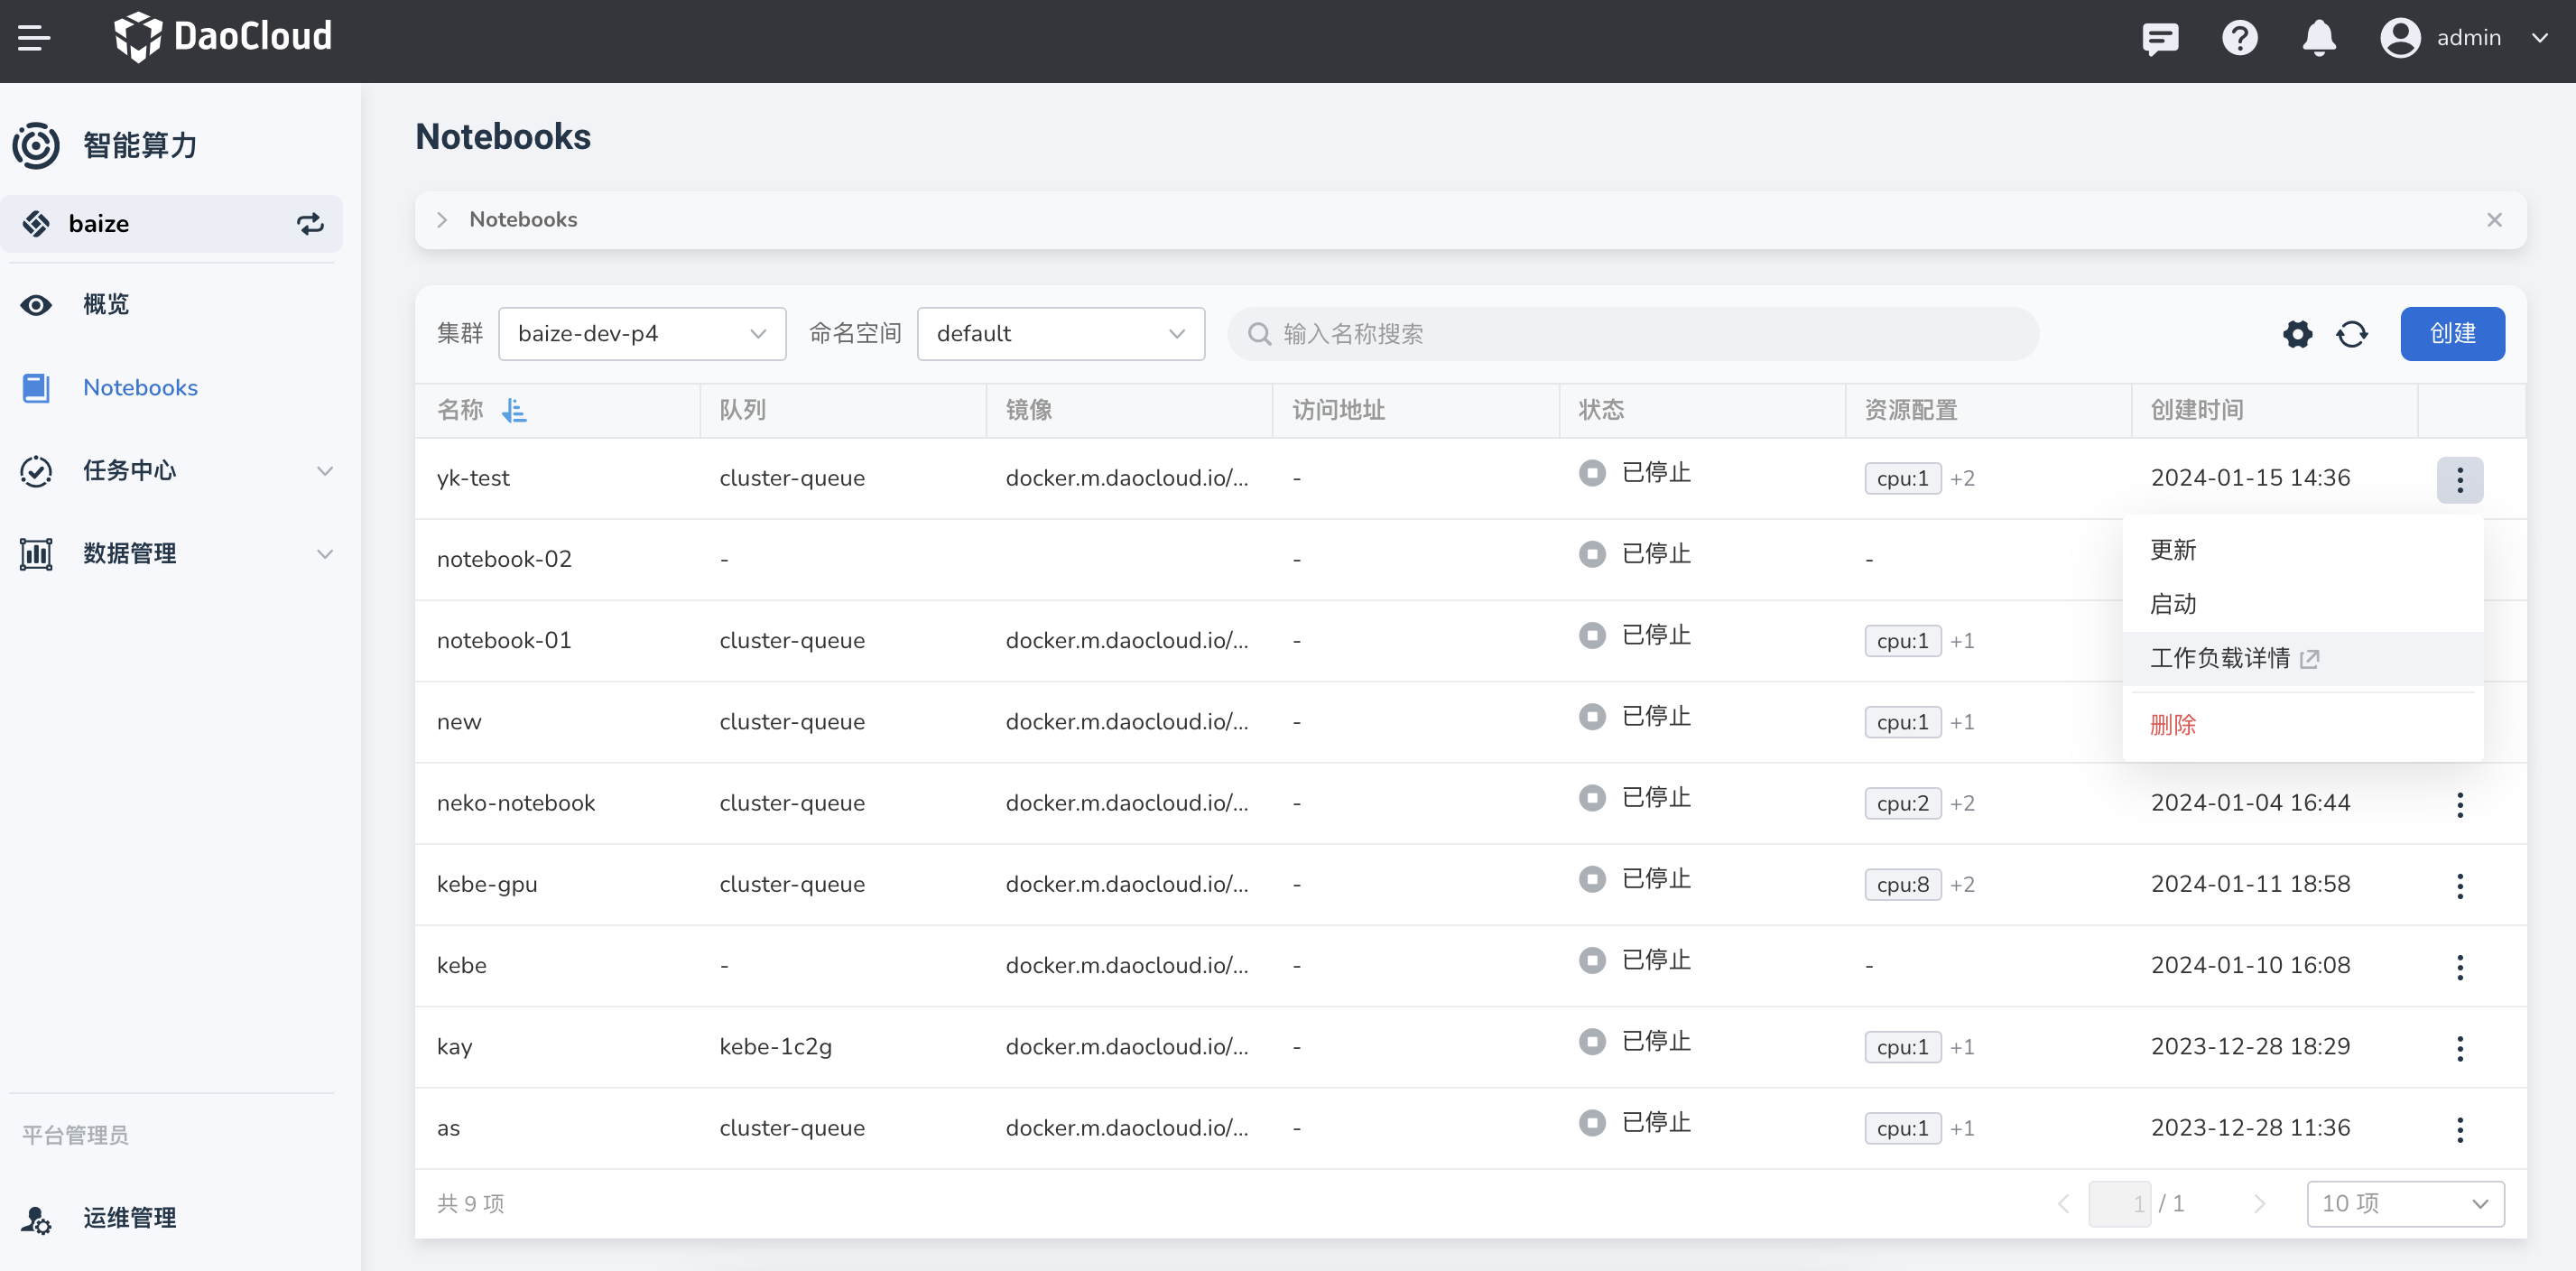2576x1271 pixels.
Task: Switch workspace using baize swap icon
Action: (x=310, y=224)
